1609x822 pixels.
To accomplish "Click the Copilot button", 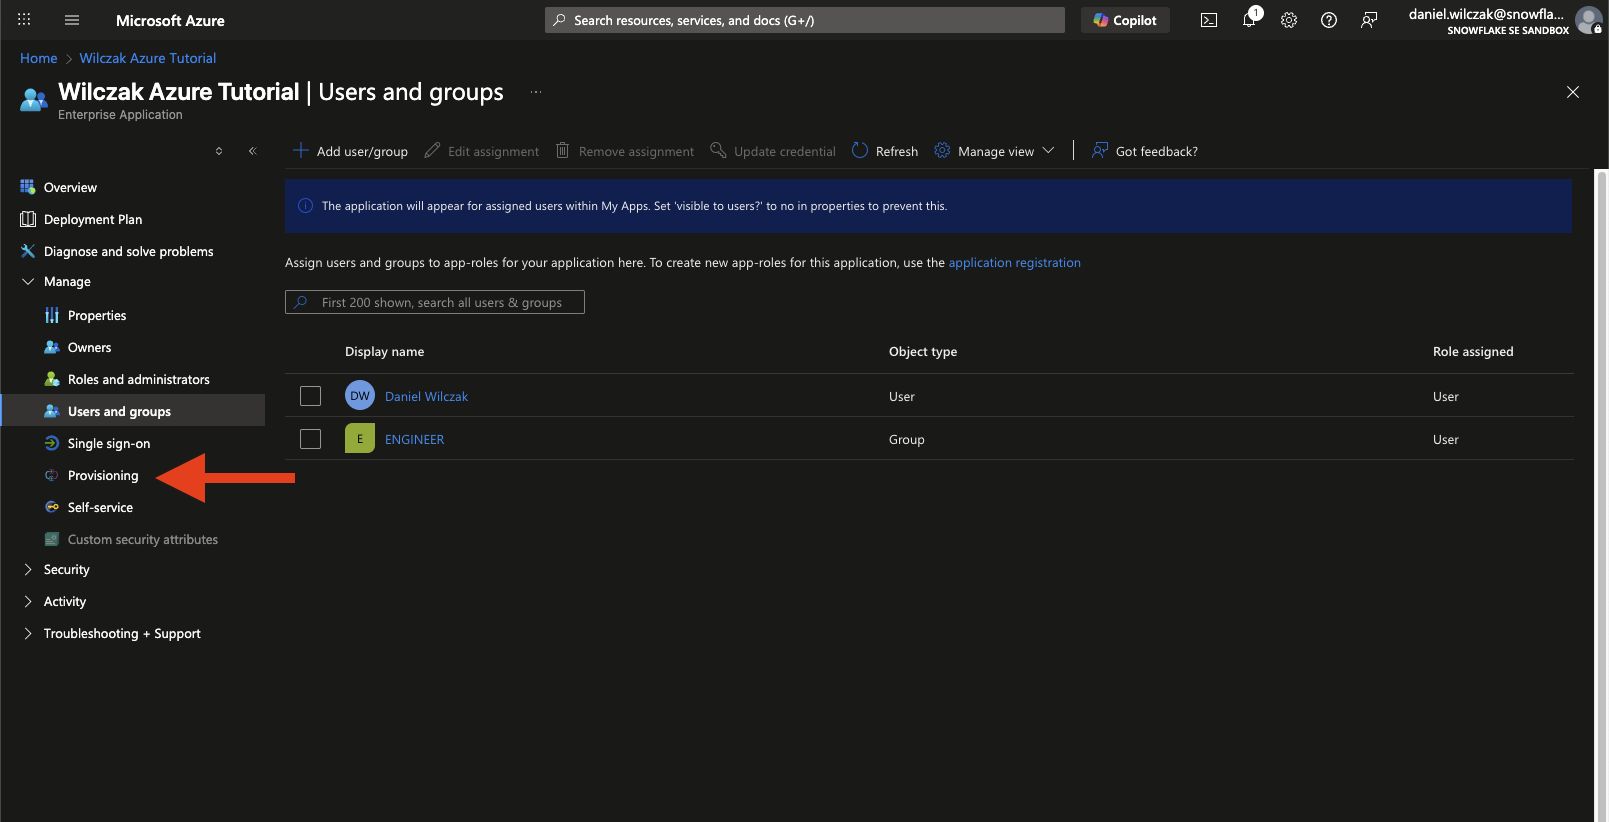I will (x=1125, y=20).
